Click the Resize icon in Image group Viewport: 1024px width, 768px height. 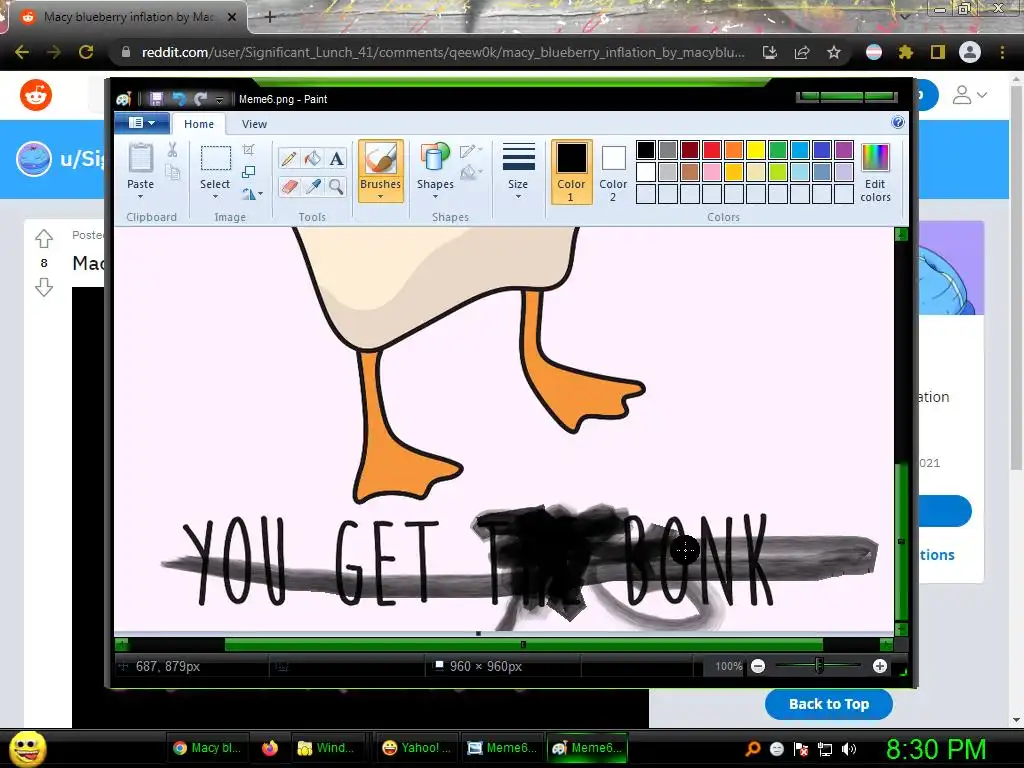click(248, 172)
